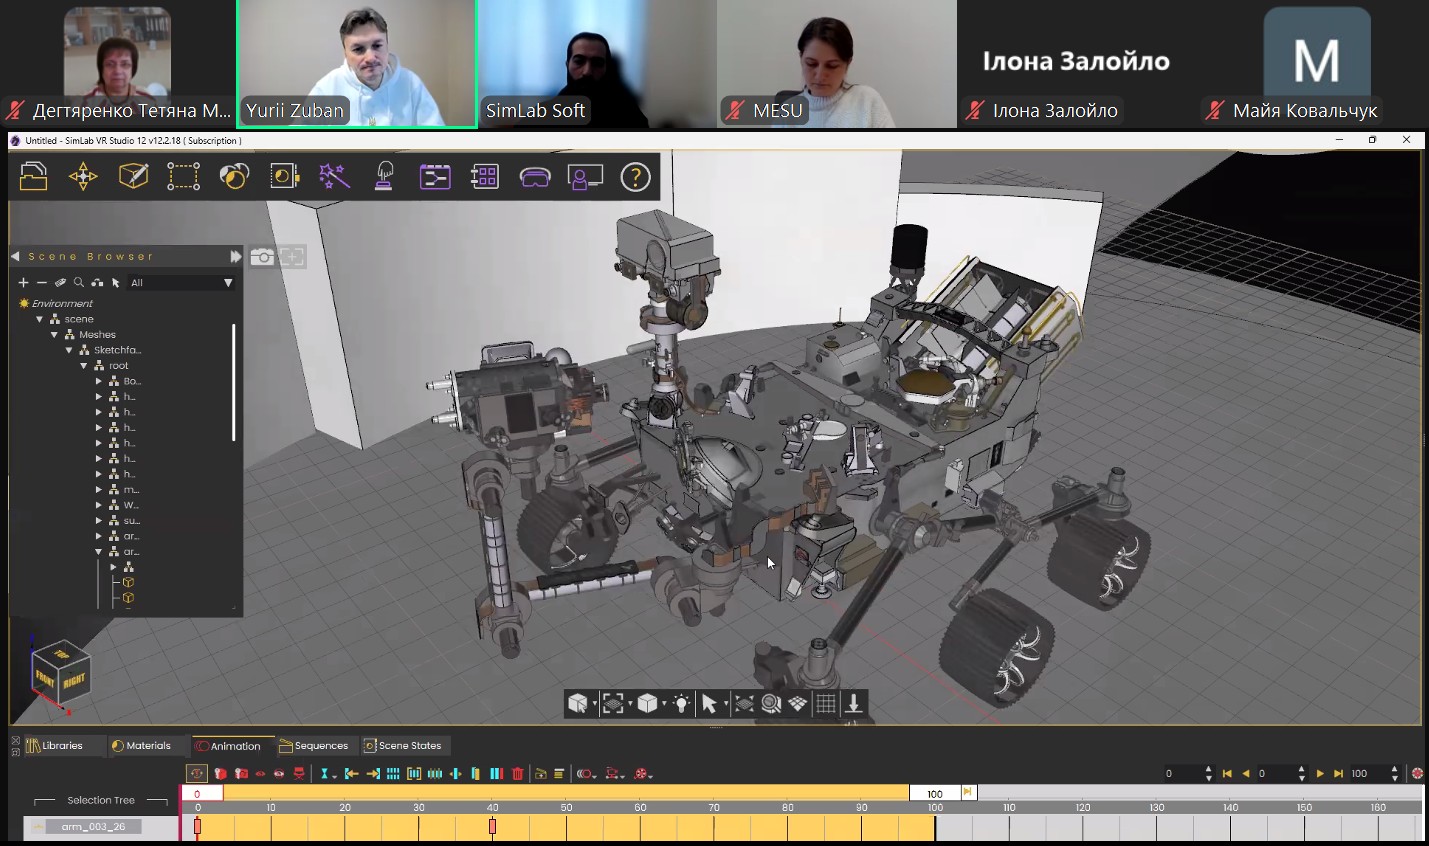The height and width of the screenshot is (846, 1429).
Task: Click the keyframe at frame 40
Action: click(492, 827)
